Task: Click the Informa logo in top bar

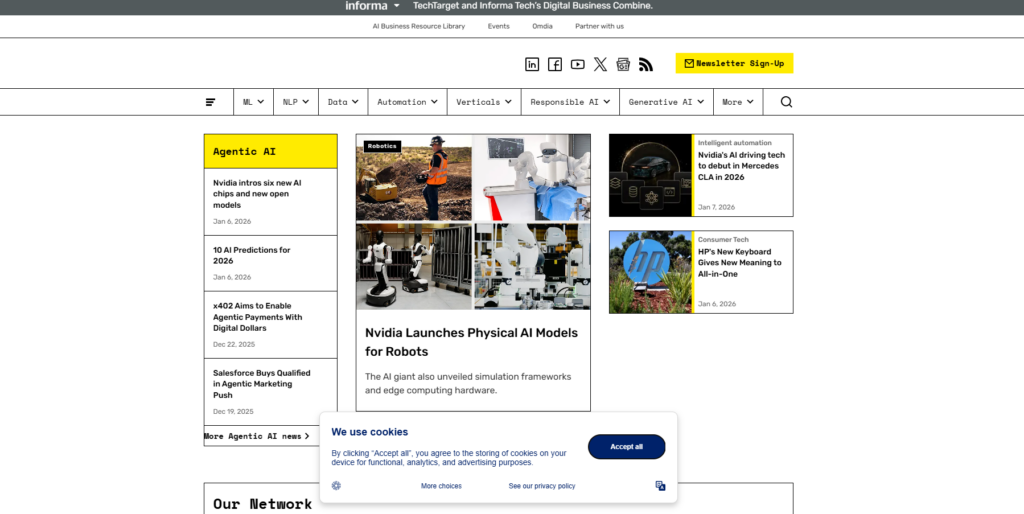Action: (x=366, y=6)
